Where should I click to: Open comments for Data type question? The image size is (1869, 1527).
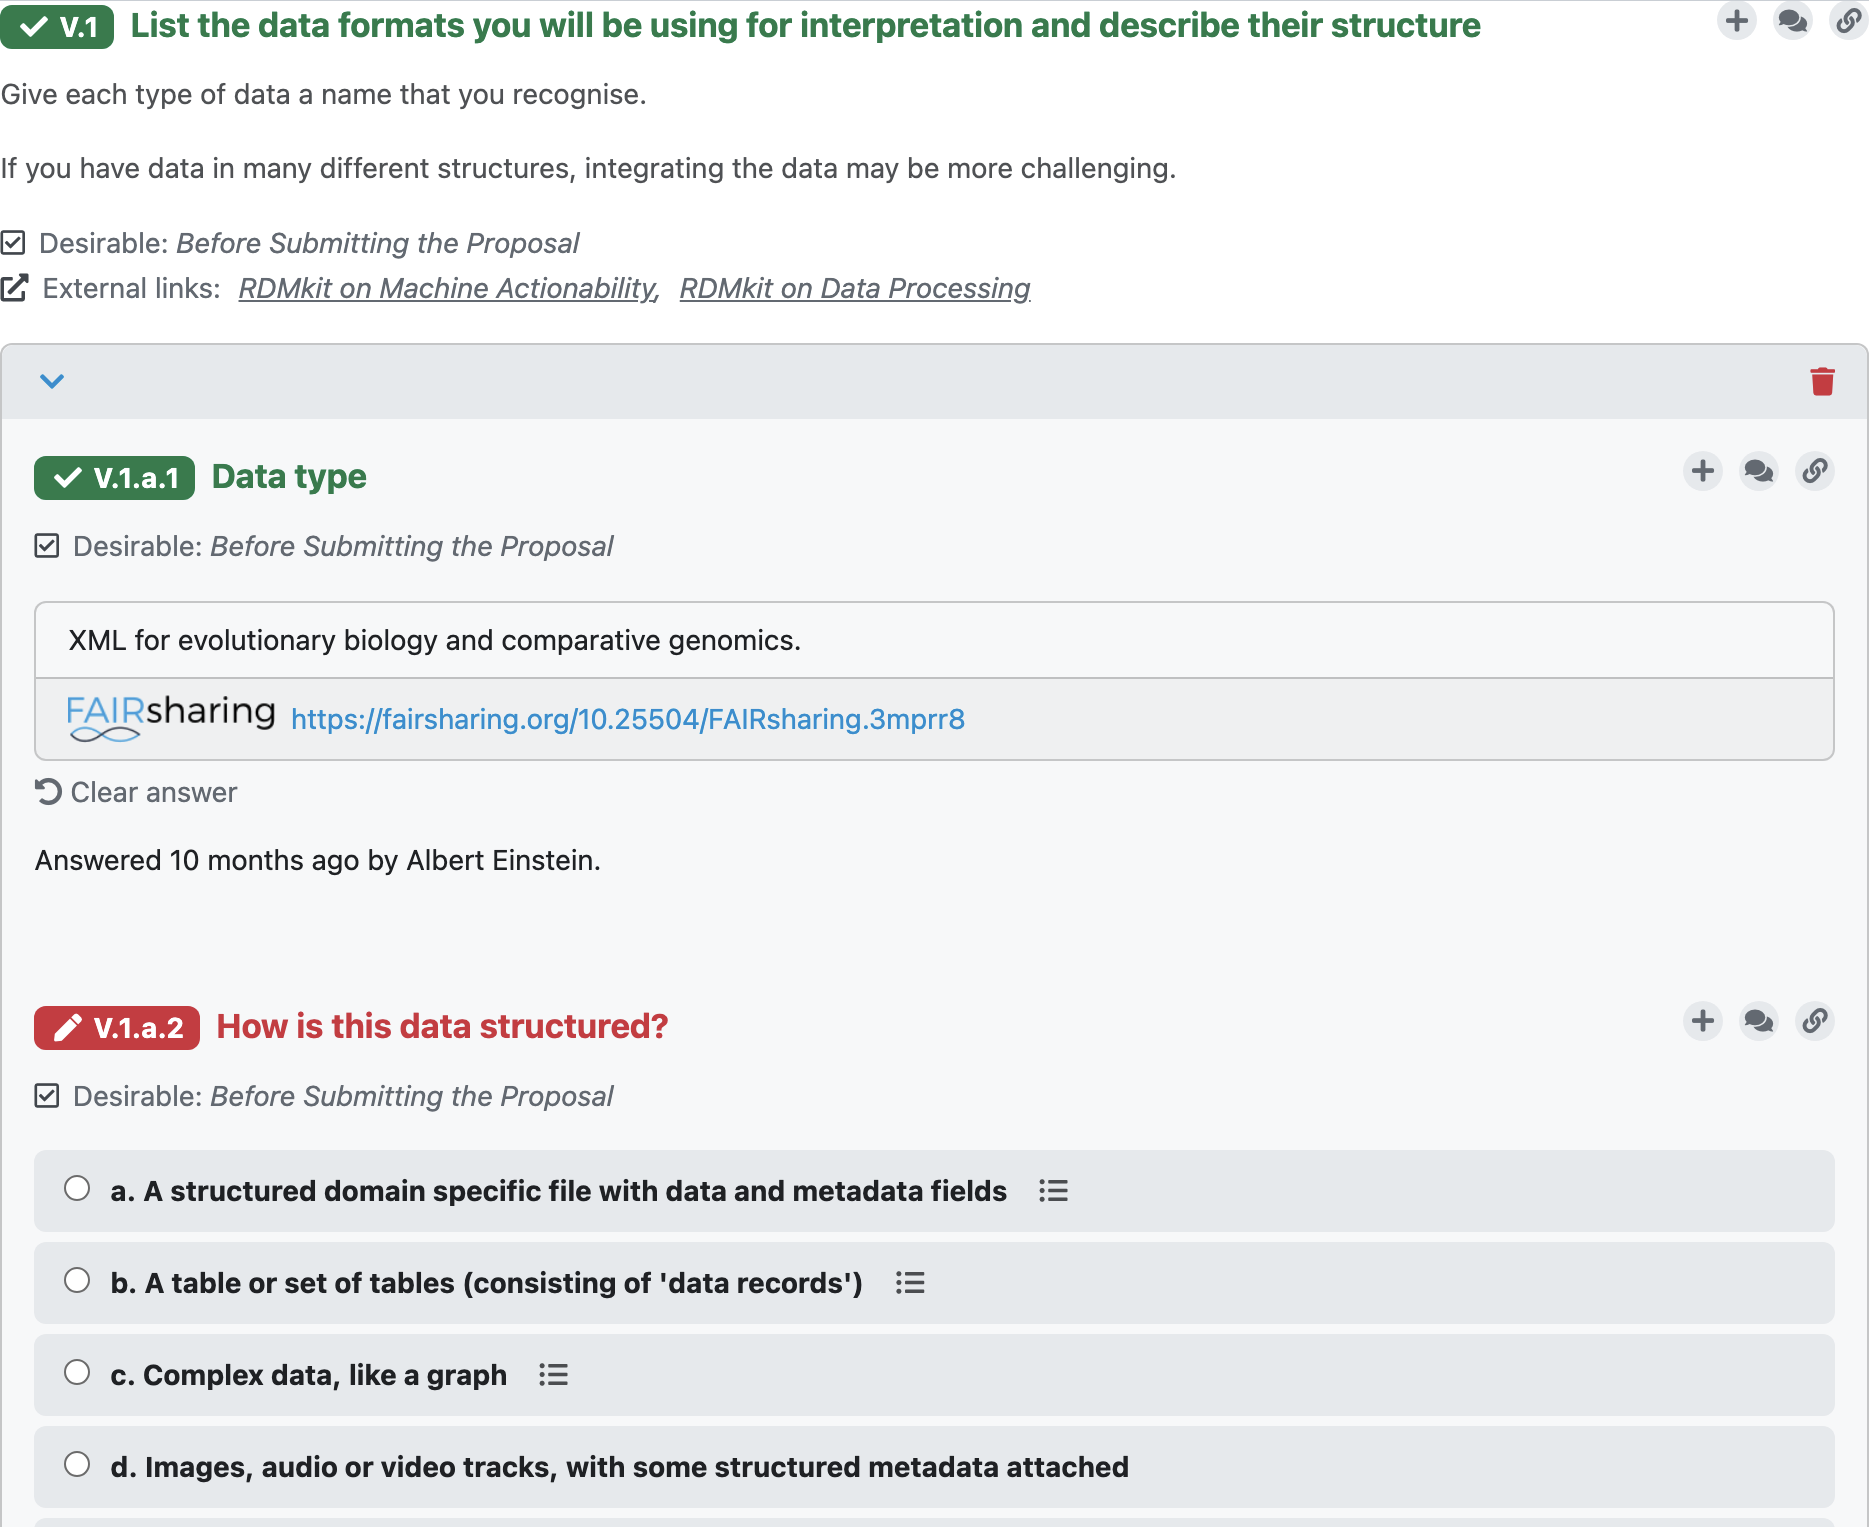tap(1759, 471)
